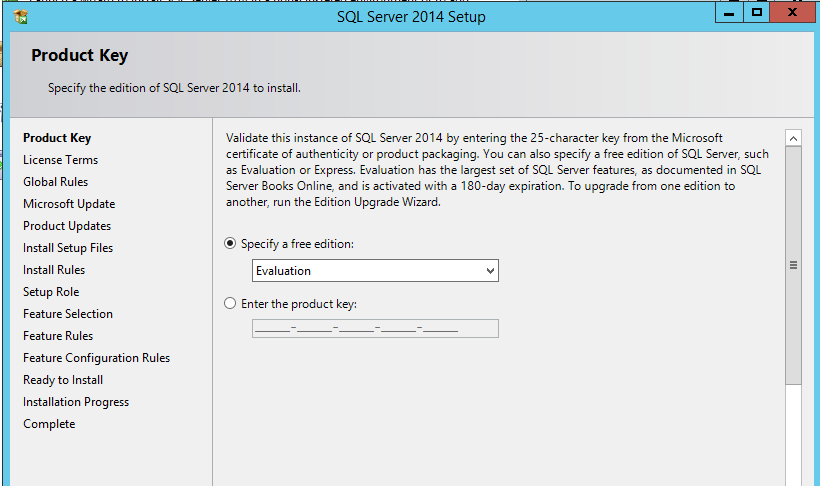
Task: Open the Evaluation edition dropdown
Action: click(375, 270)
